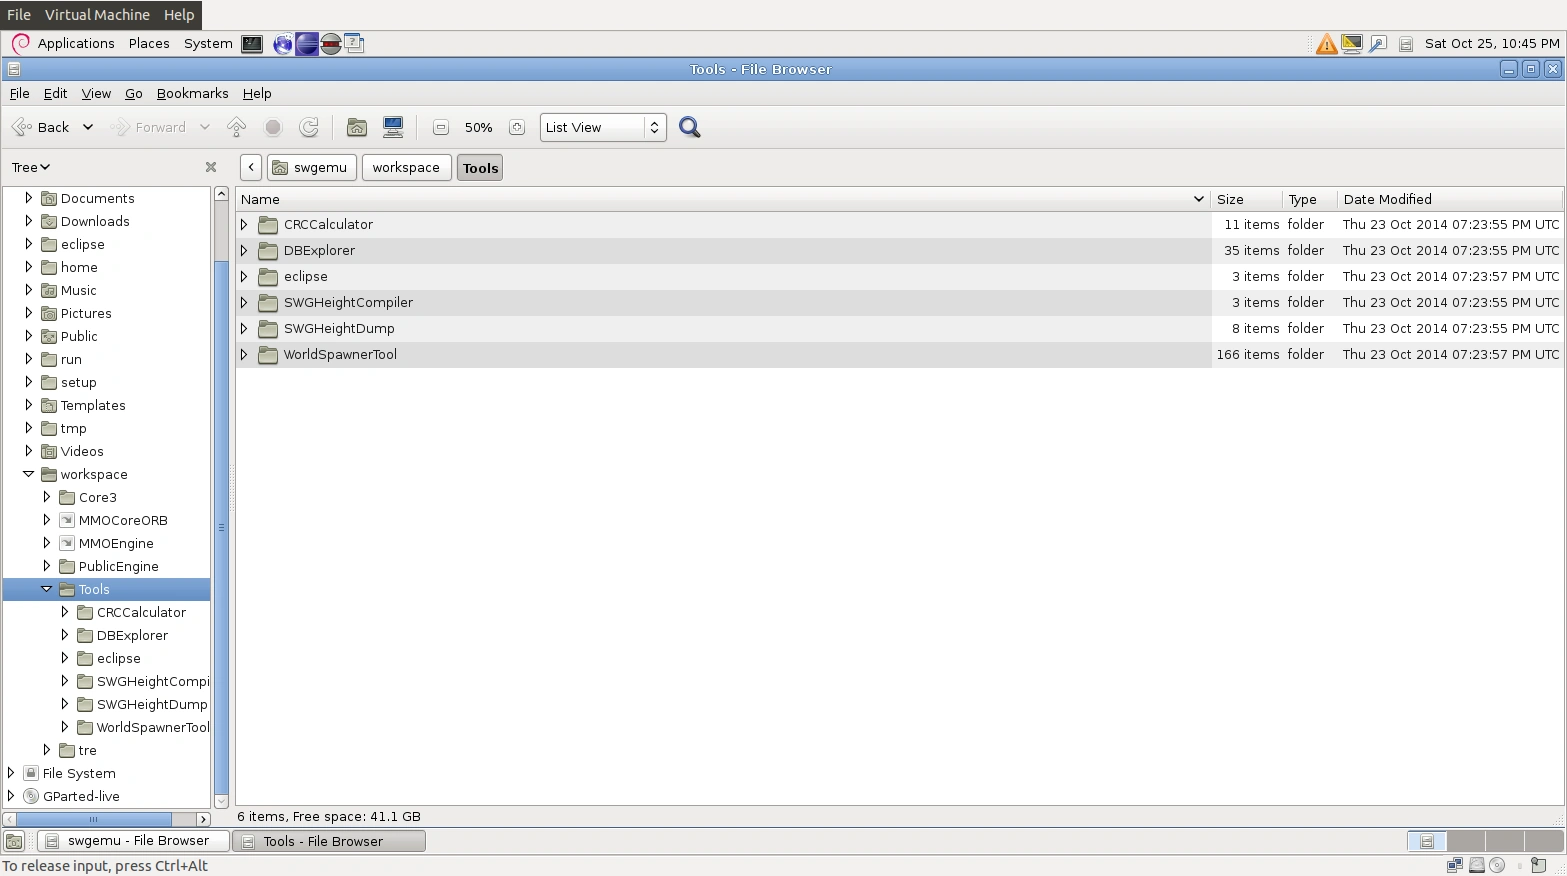
Task: Expand the tre node in the tree
Action: coord(46,750)
